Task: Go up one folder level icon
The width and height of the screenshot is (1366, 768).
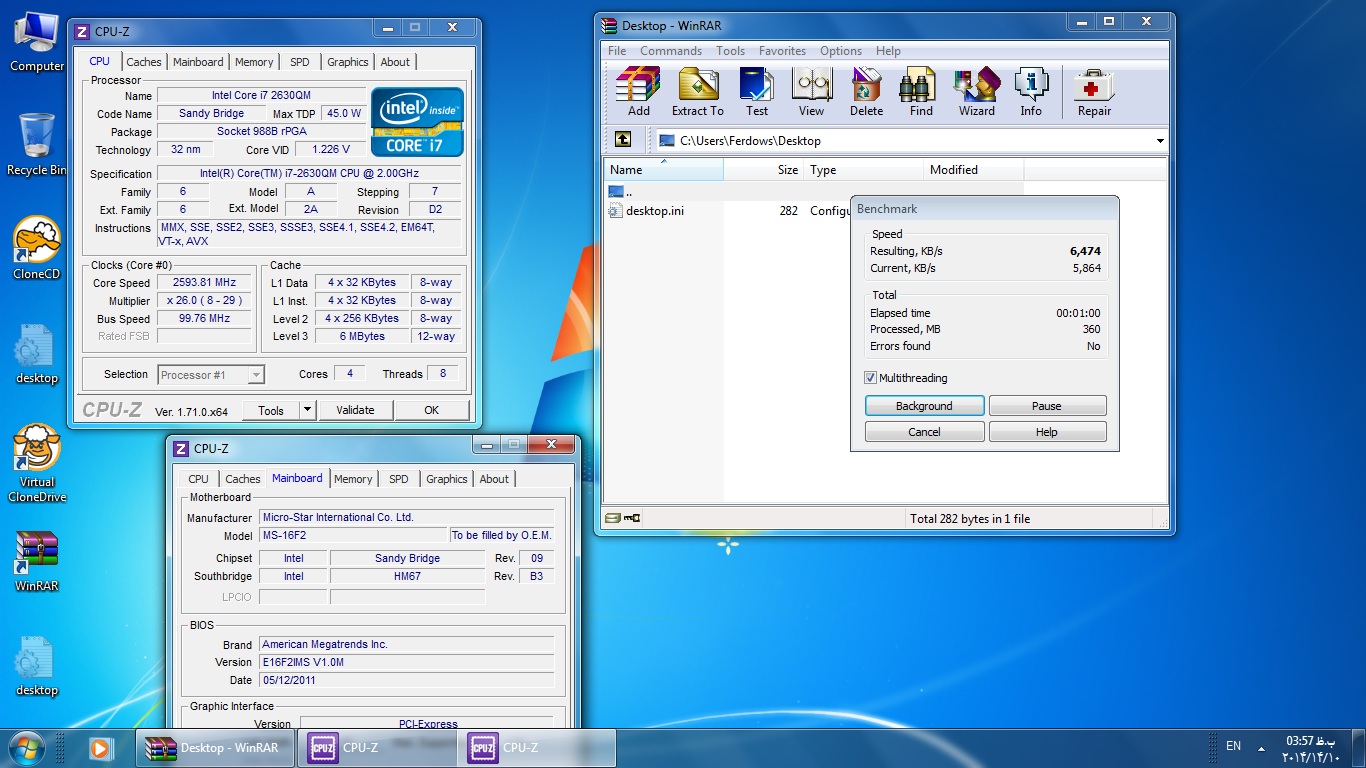Action: click(623, 141)
